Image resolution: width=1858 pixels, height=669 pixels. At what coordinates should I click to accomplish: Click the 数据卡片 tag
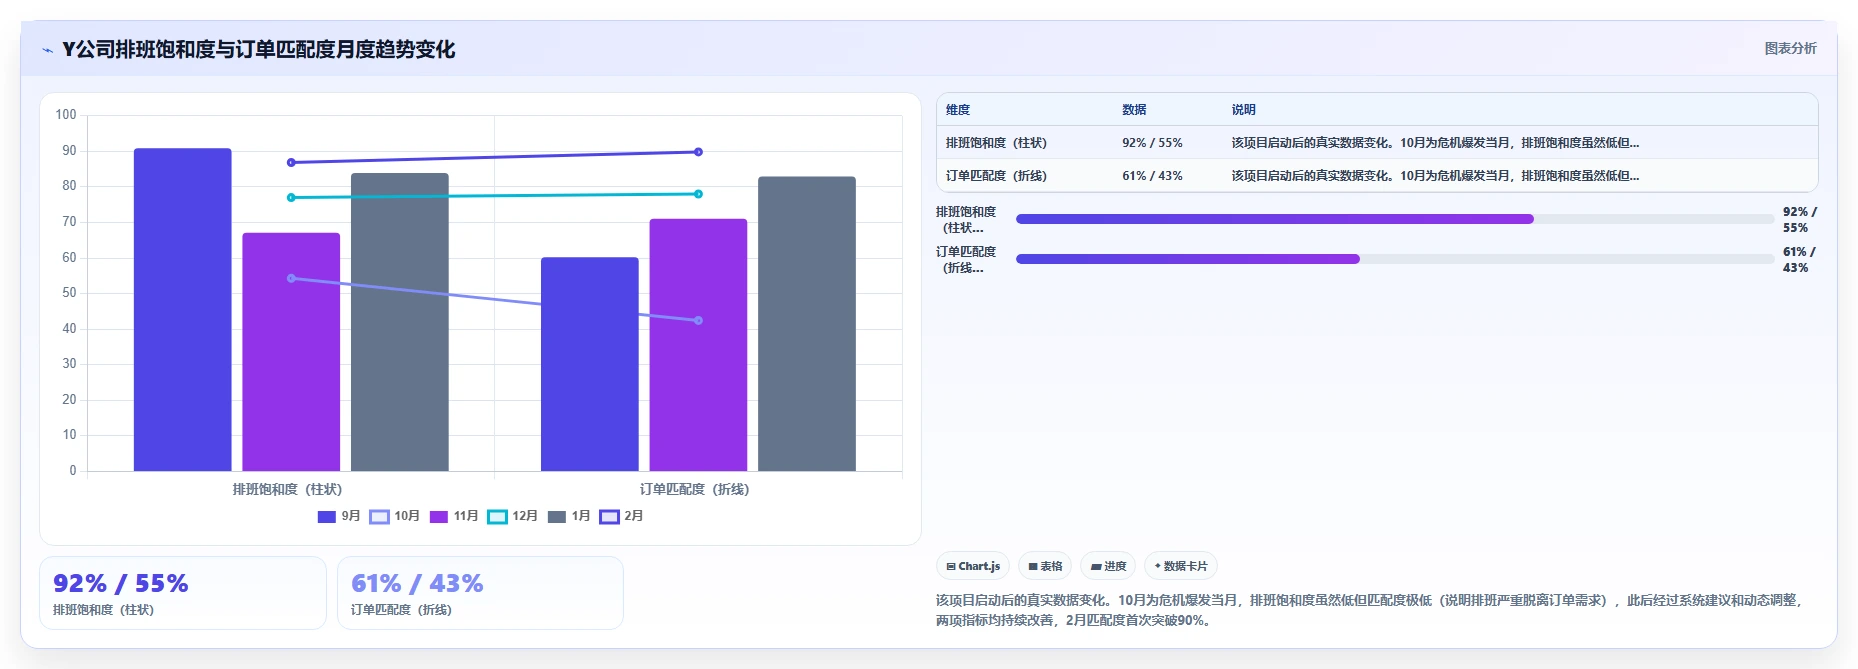click(1181, 566)
